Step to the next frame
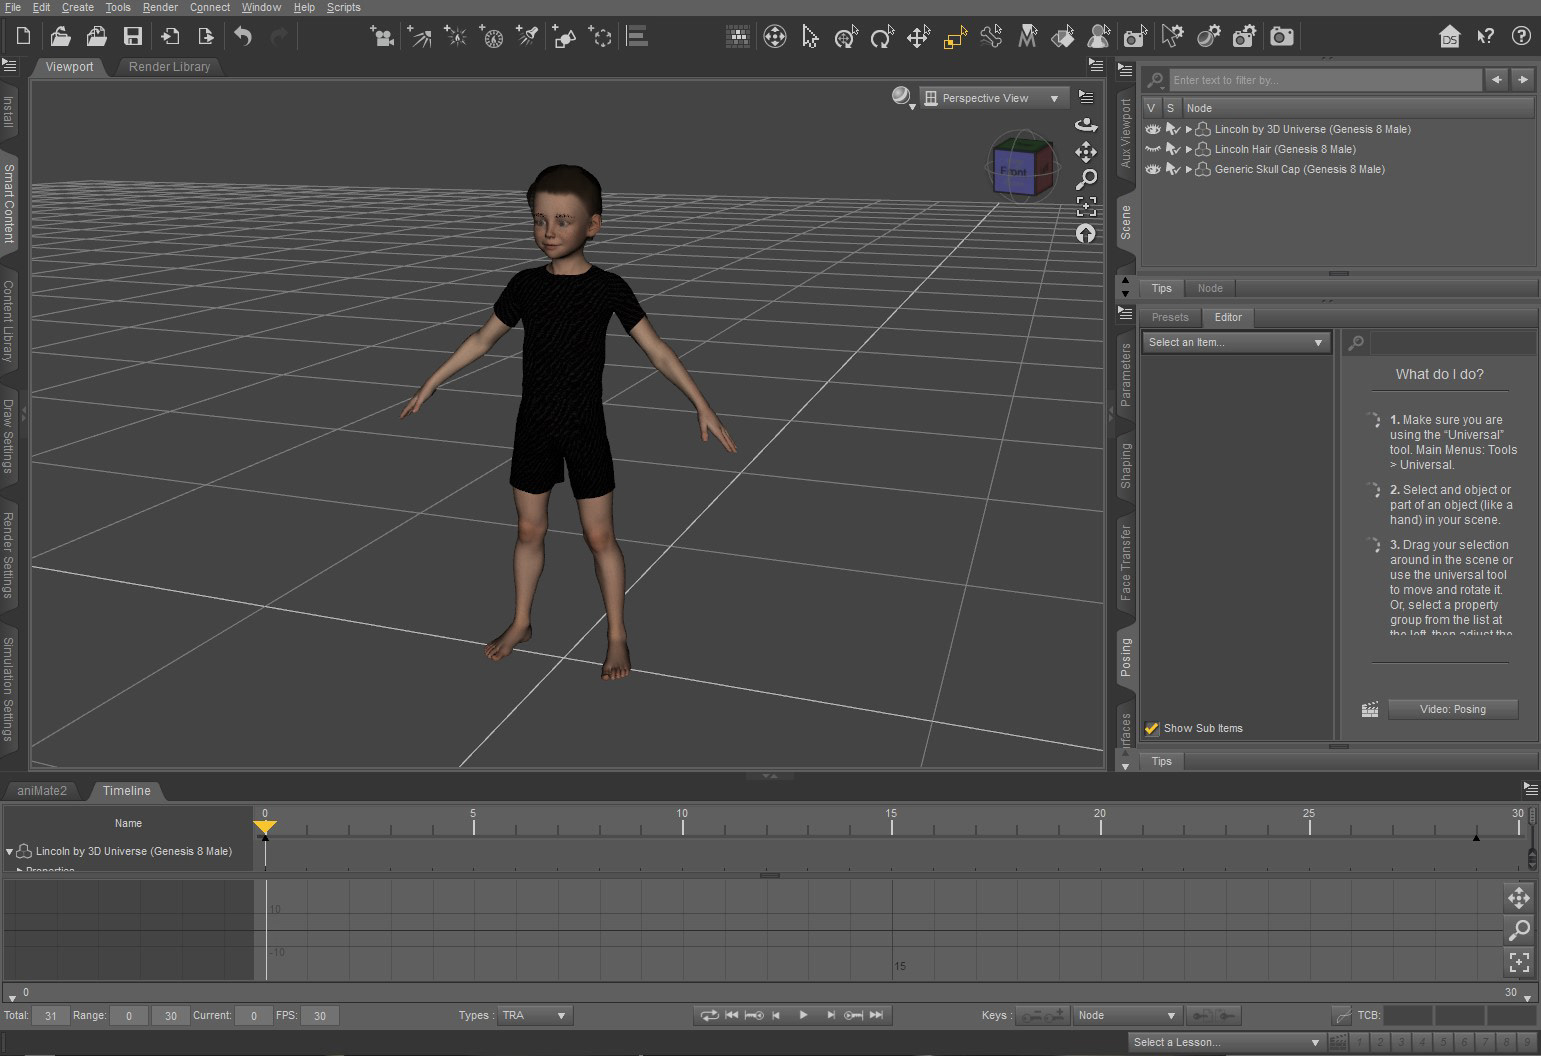Screen dimensions: 1541x1056 click(830, 1015)
